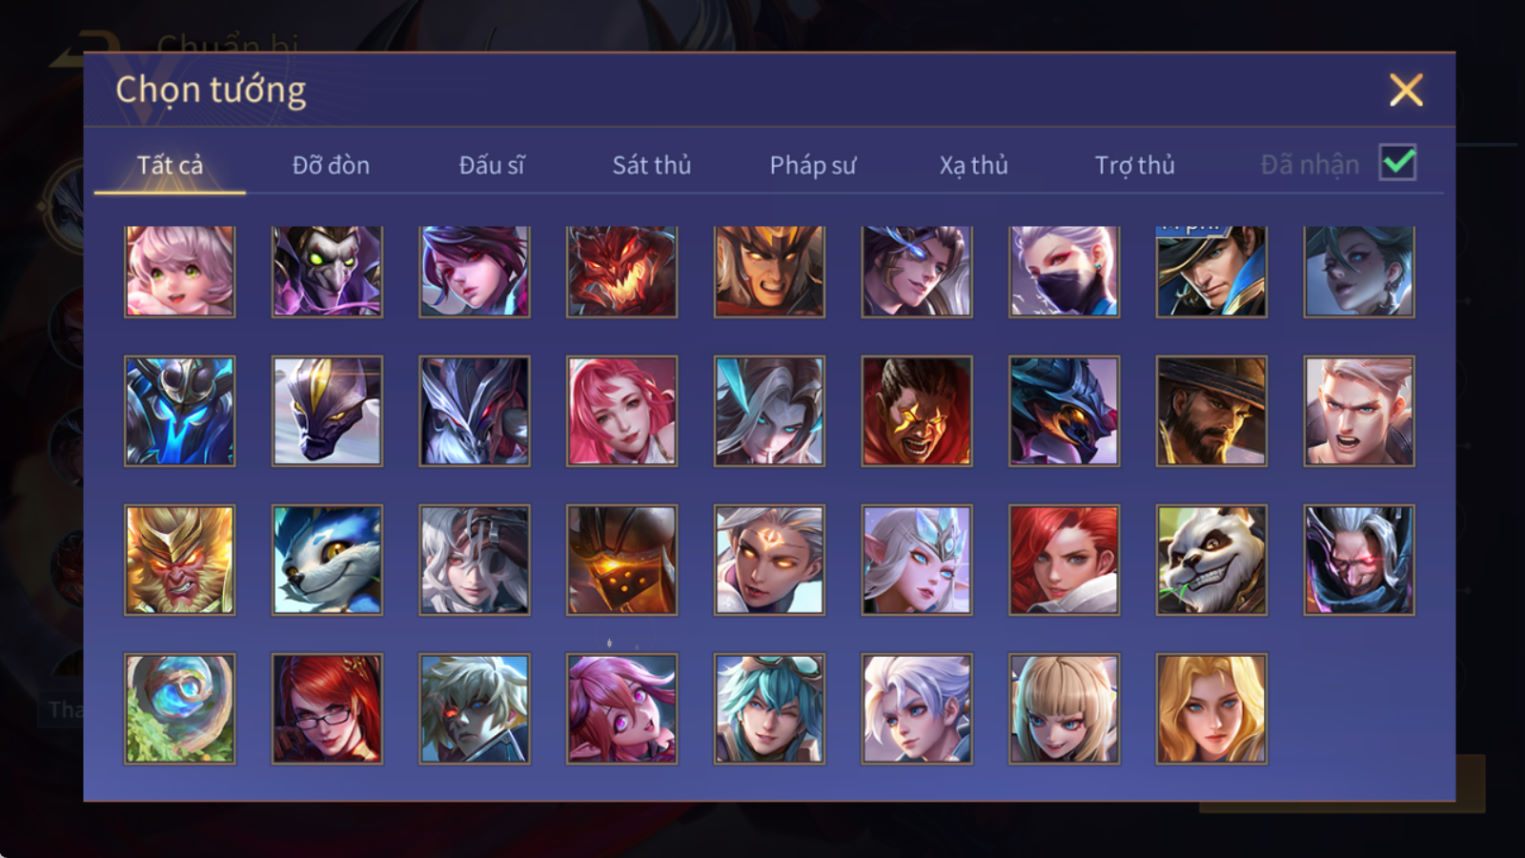
Task: Show the Sát thủ hero category
Action: click(x=652, y=165)
